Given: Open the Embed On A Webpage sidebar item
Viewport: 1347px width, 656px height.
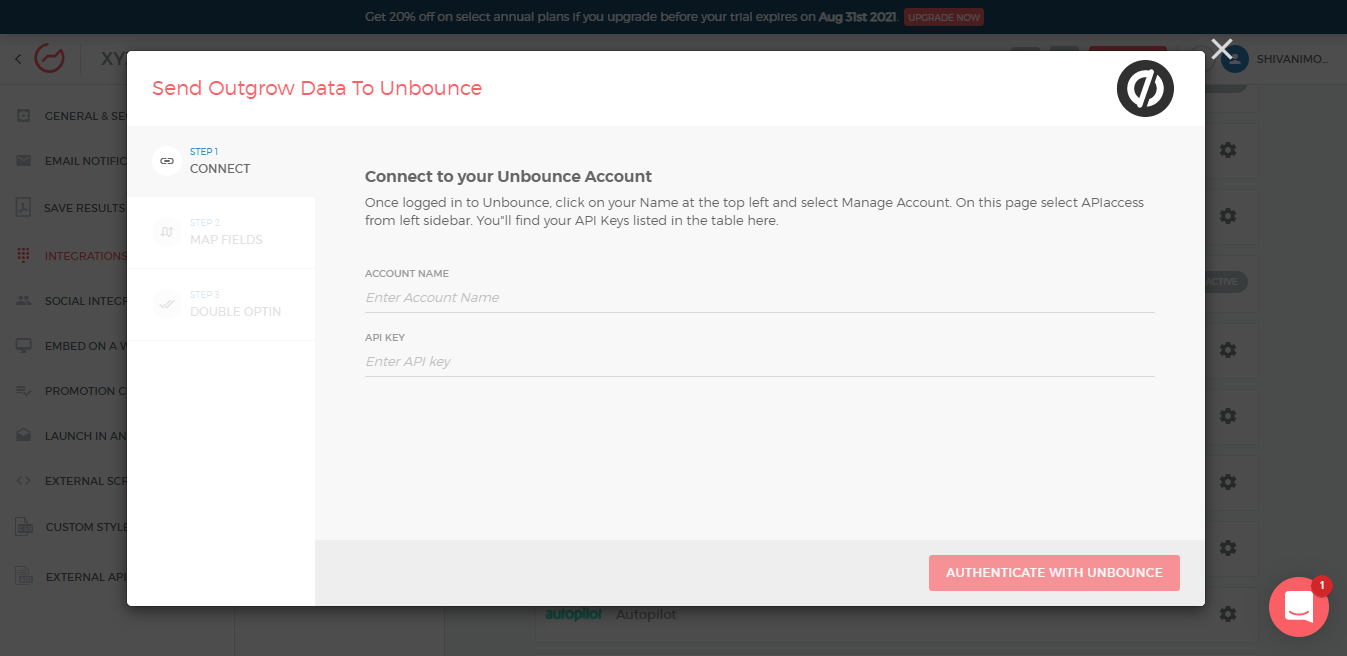Looking at the screenshot, I should point(72,346).
